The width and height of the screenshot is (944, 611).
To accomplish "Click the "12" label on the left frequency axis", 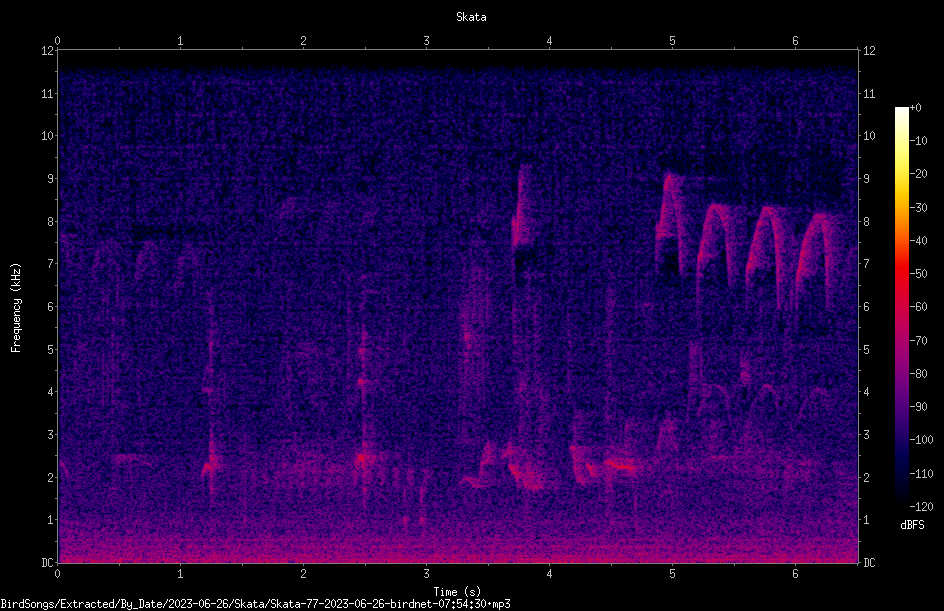I will pos(47,51).
